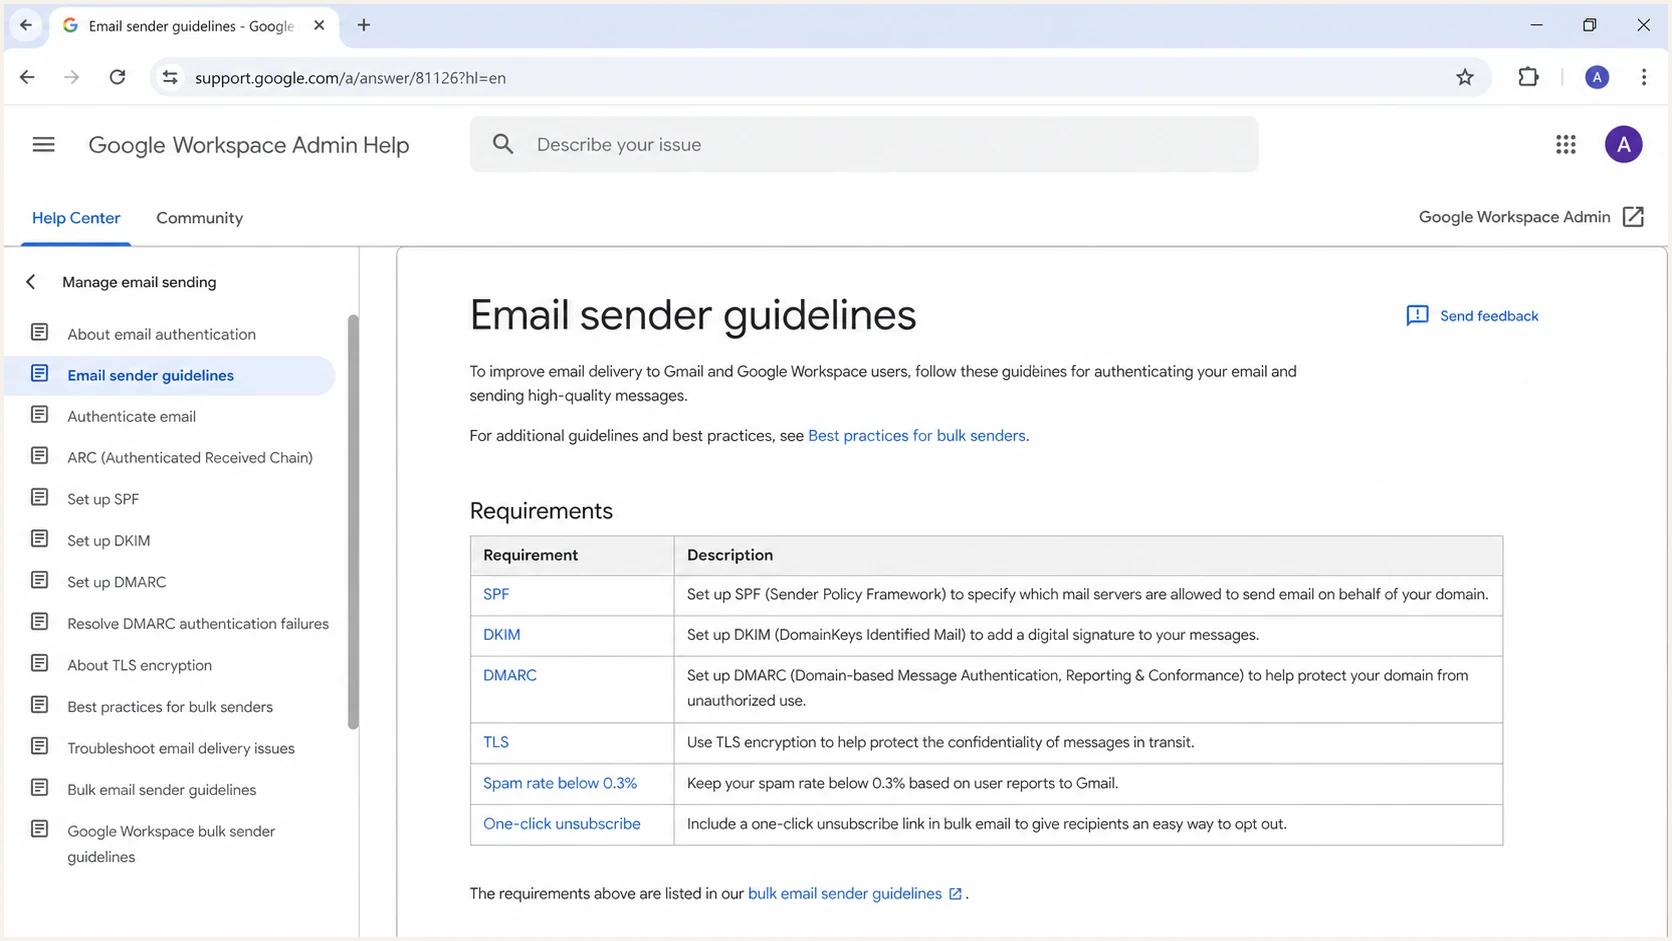Screen dimensions: 1672x941
Task: Follow bulk email sender guidelines link
Action: coord(845,894)
